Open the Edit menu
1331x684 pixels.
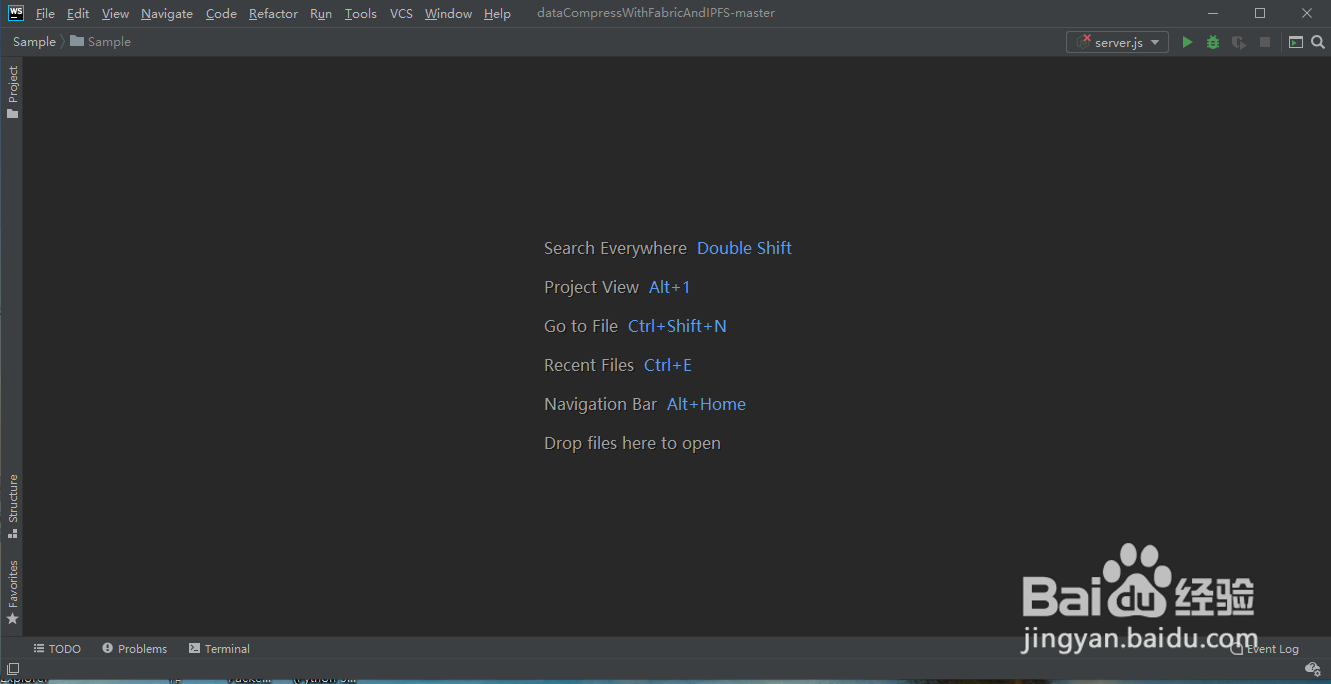point(78,13)
